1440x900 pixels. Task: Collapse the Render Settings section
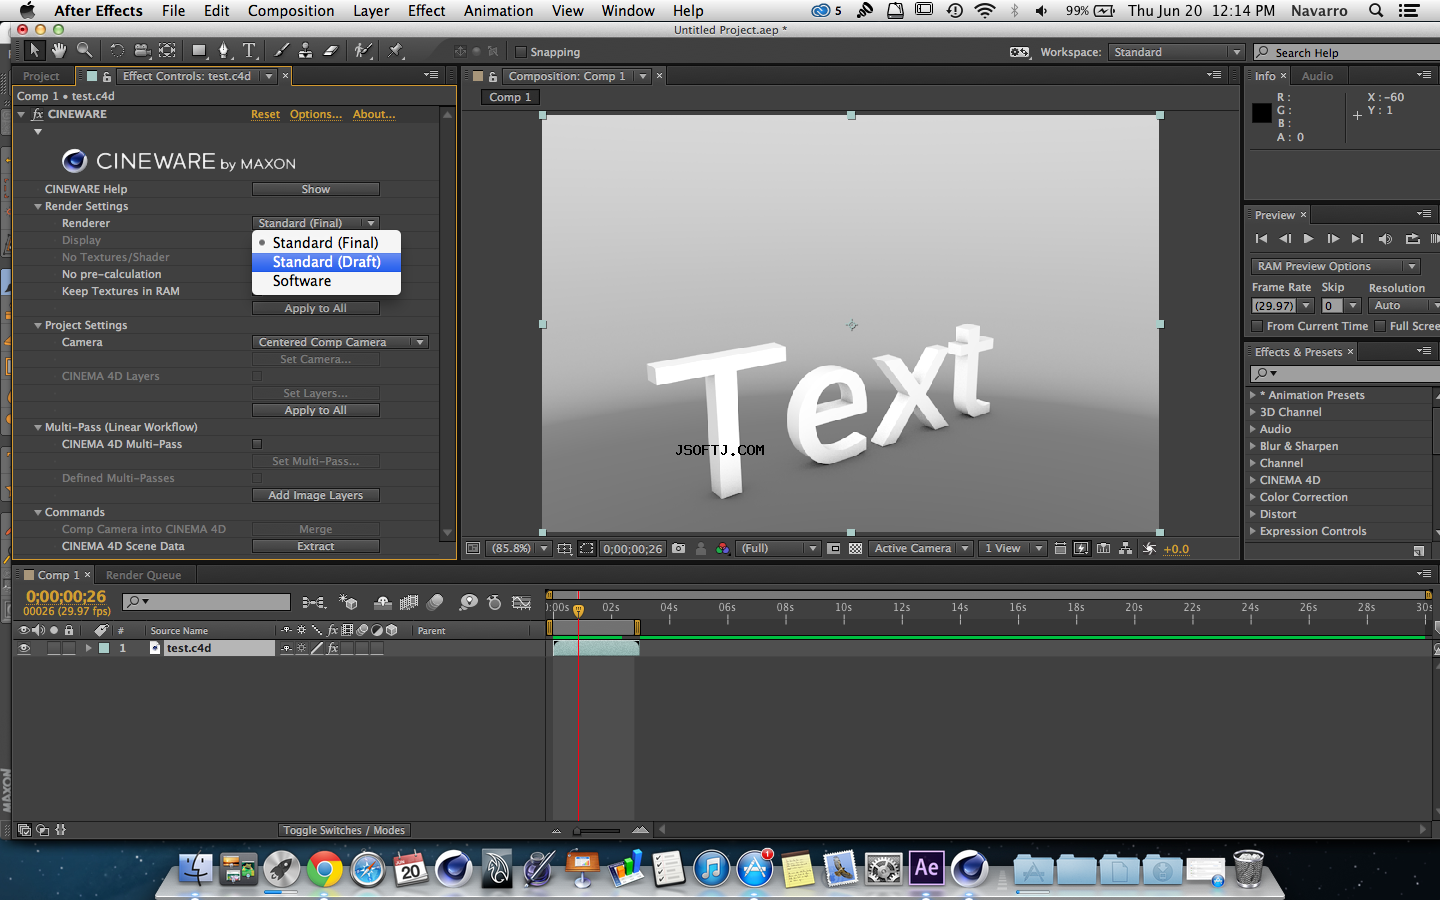38,206
